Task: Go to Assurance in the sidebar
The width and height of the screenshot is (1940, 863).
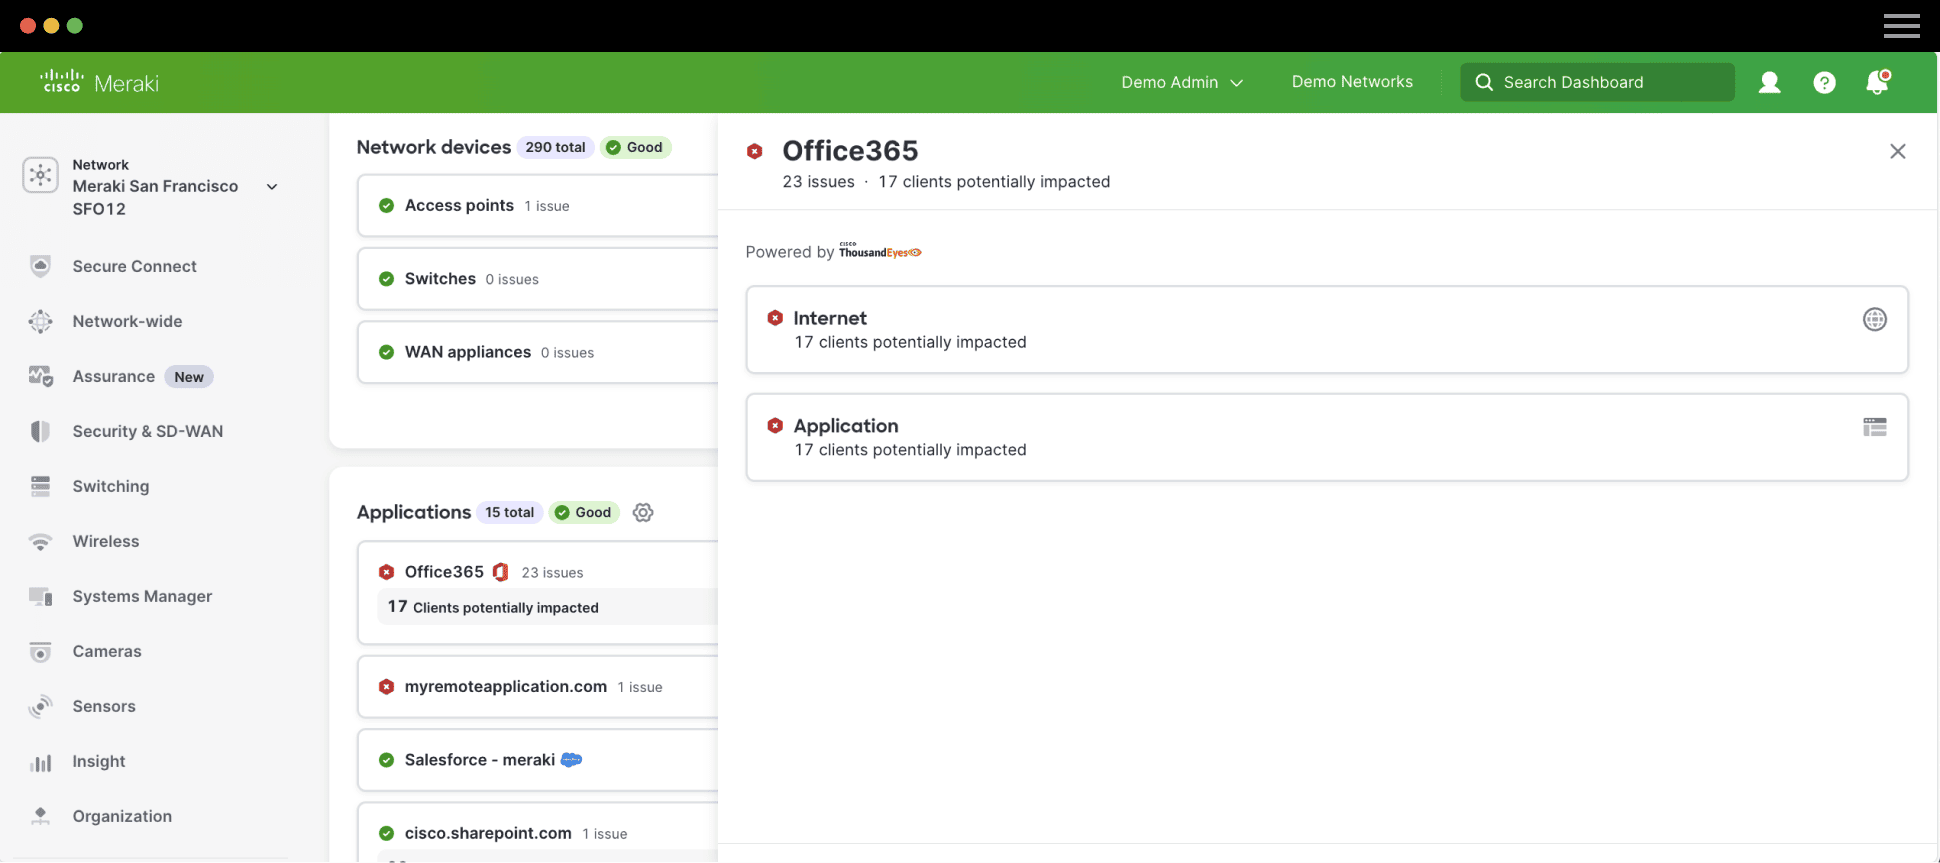Action: coord(113,376)
